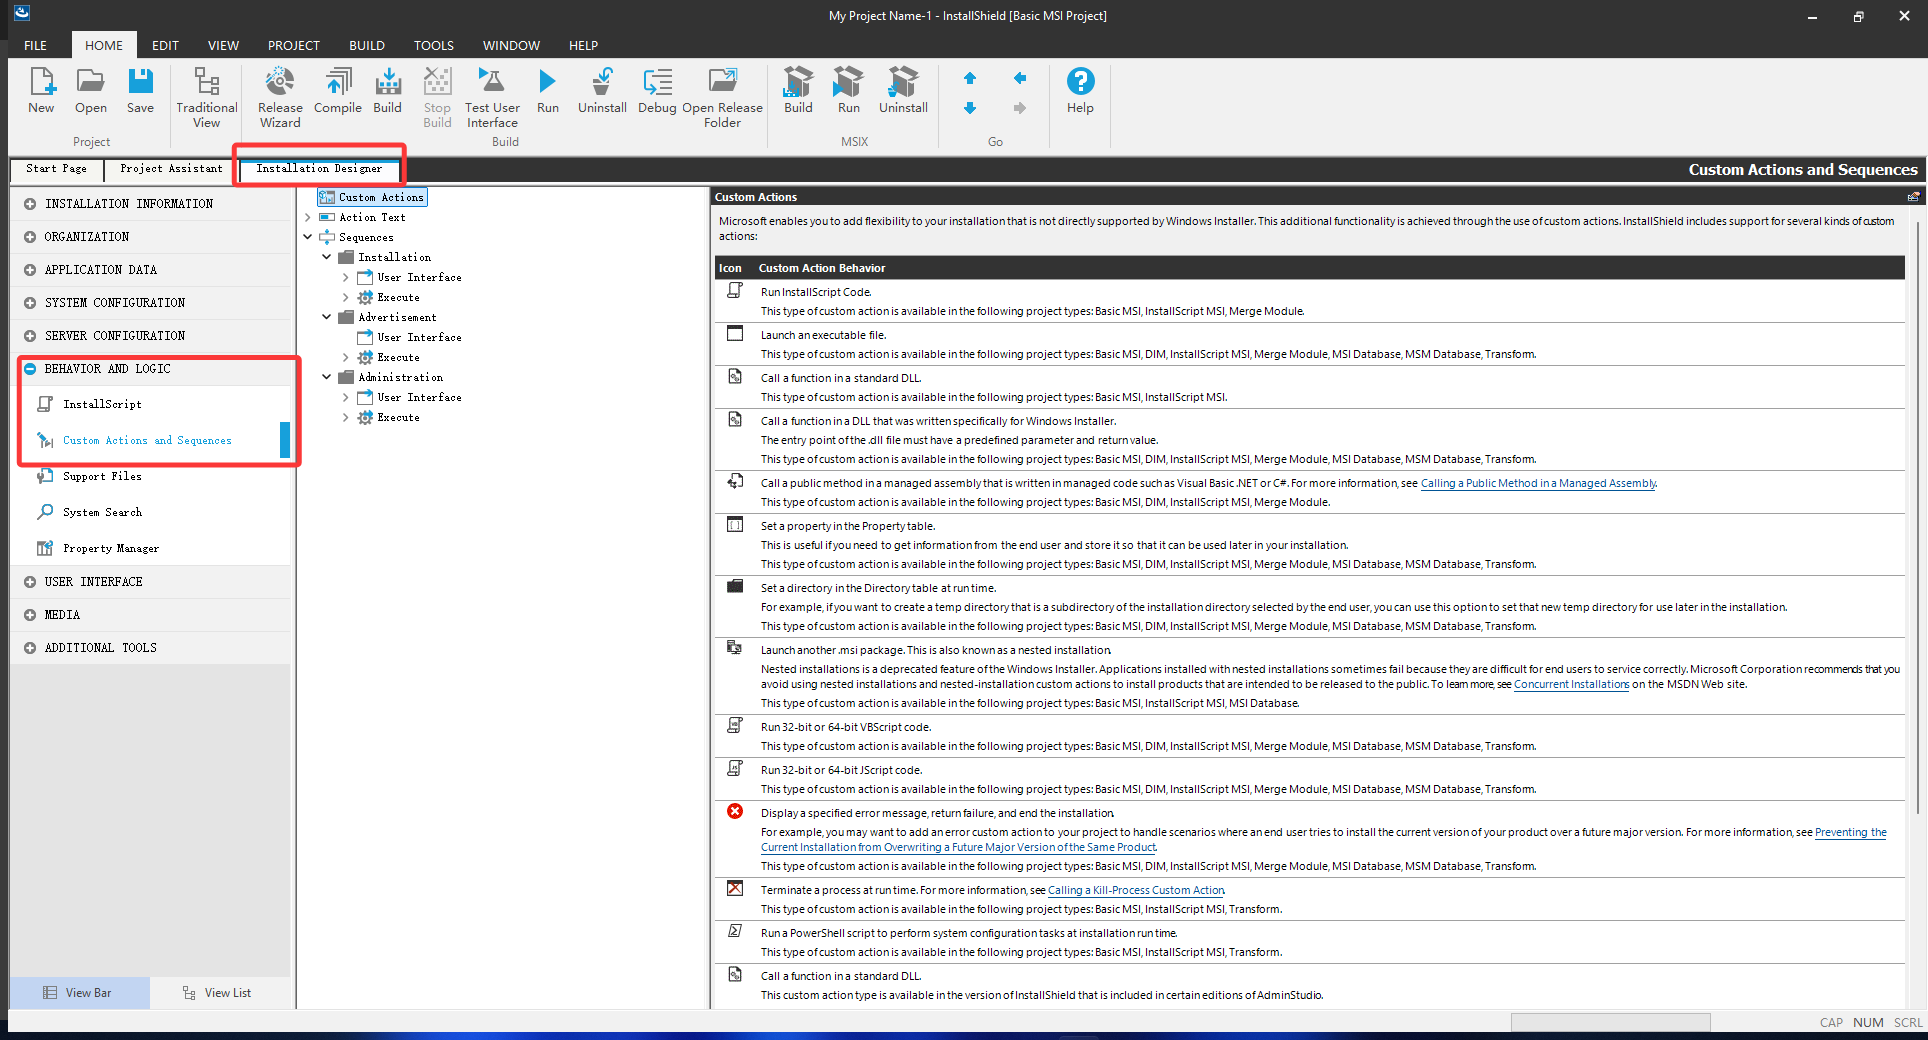Switch to Project Assistant tab
Screen dimensions: 1928x1040
coord(171,169)
